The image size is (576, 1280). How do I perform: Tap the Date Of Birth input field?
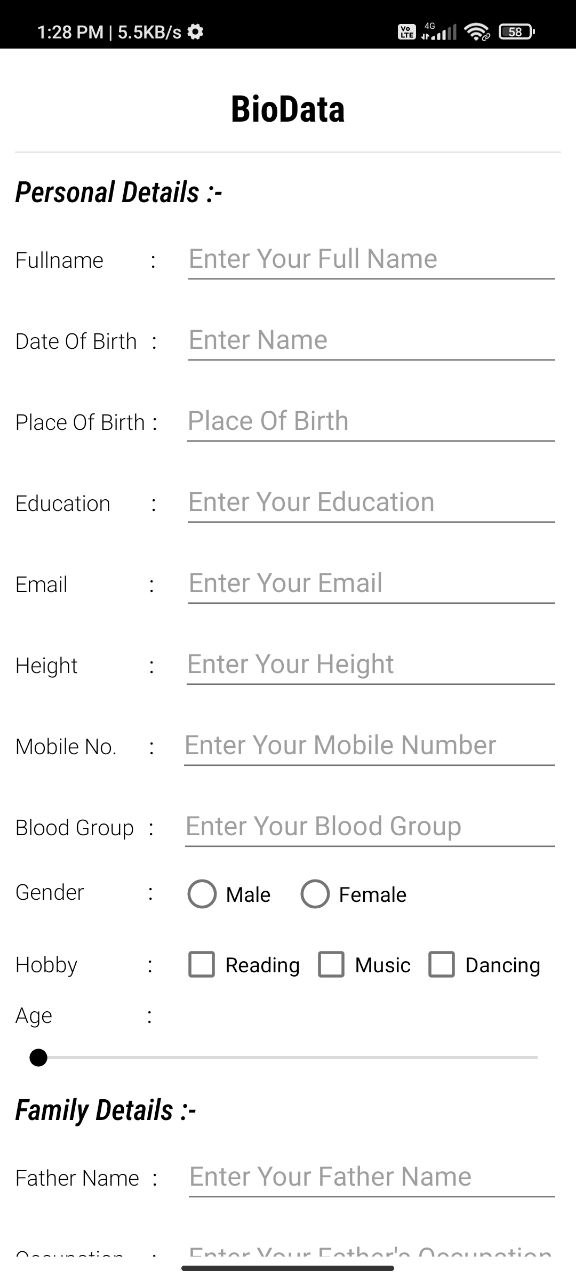(x=370, y=340)
